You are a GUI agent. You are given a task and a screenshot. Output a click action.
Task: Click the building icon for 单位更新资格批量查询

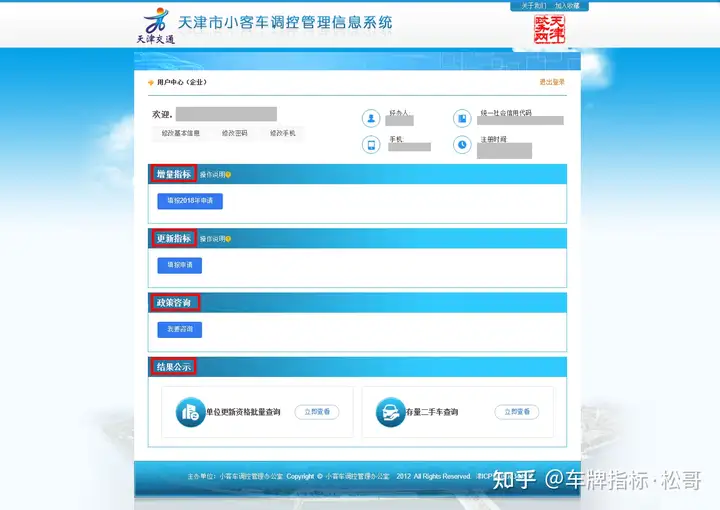coord(190,412)
